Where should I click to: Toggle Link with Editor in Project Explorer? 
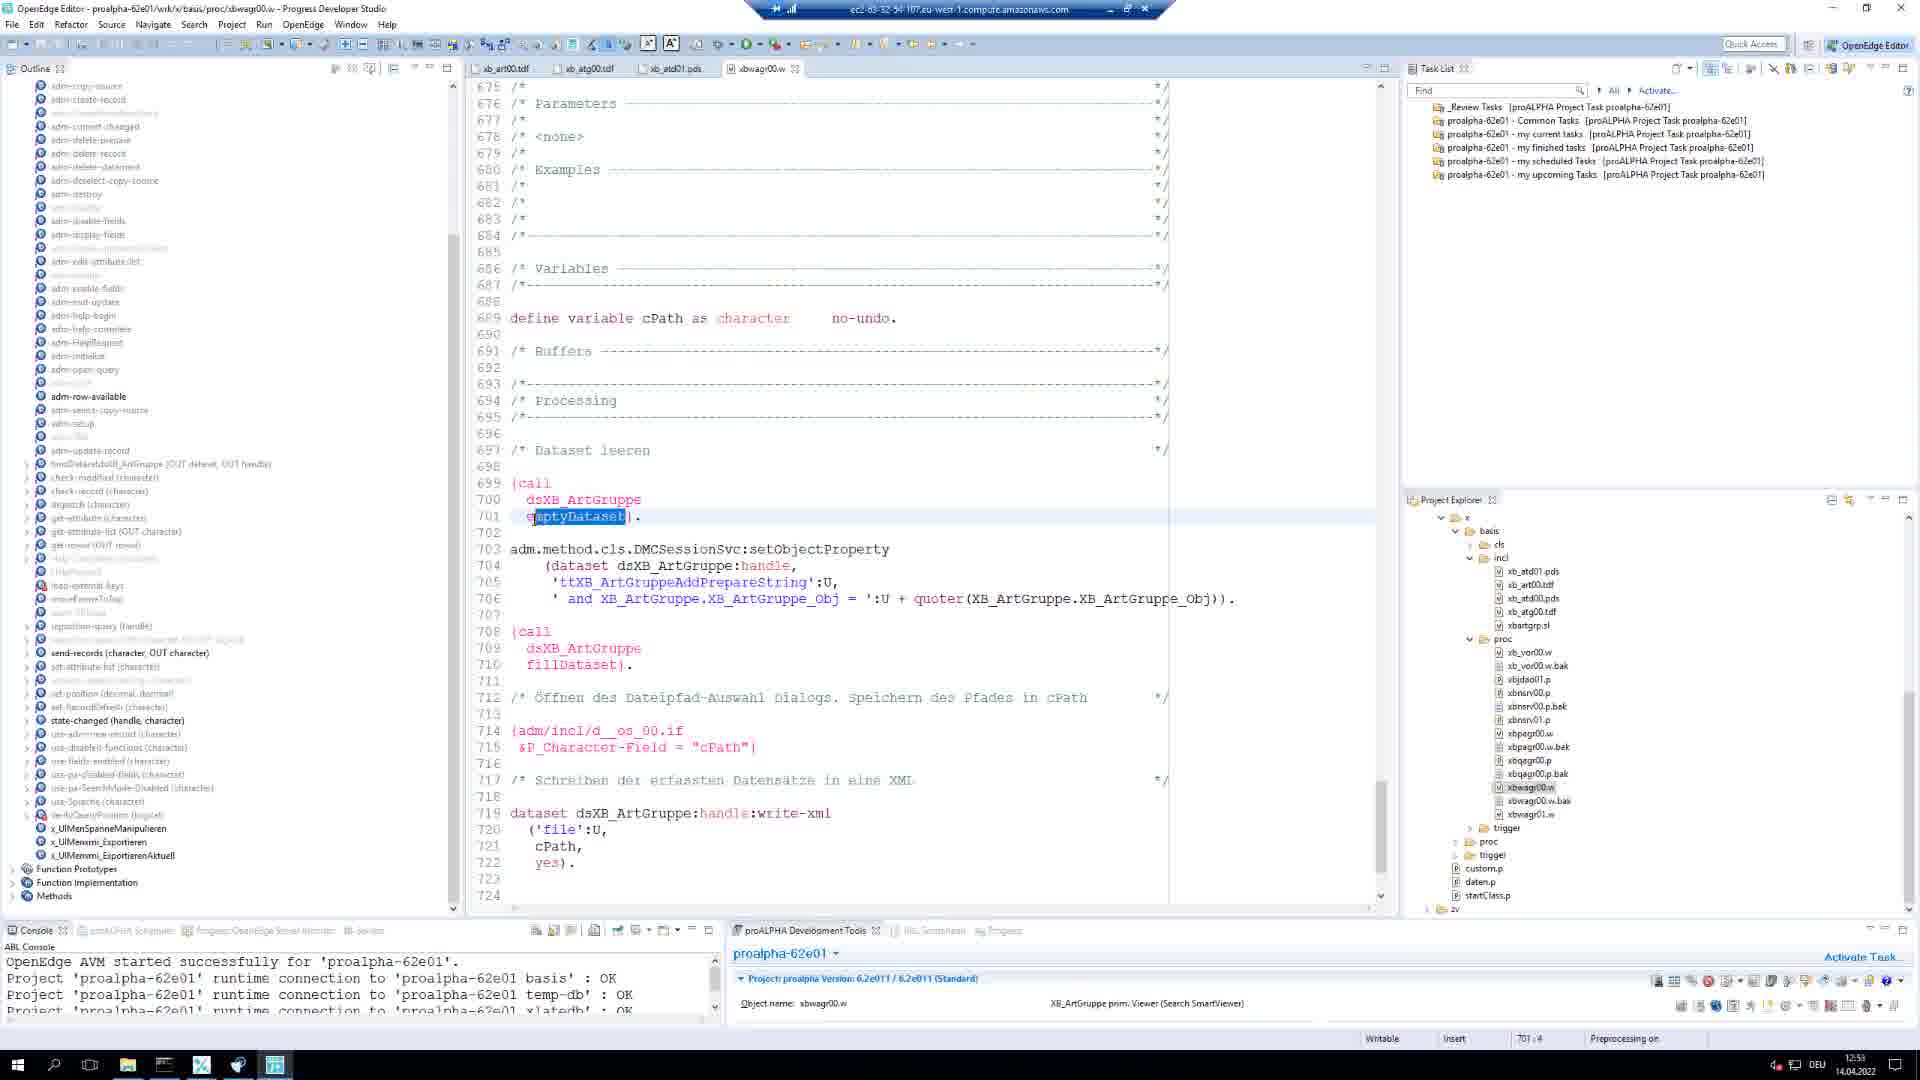click(1849, 500)
